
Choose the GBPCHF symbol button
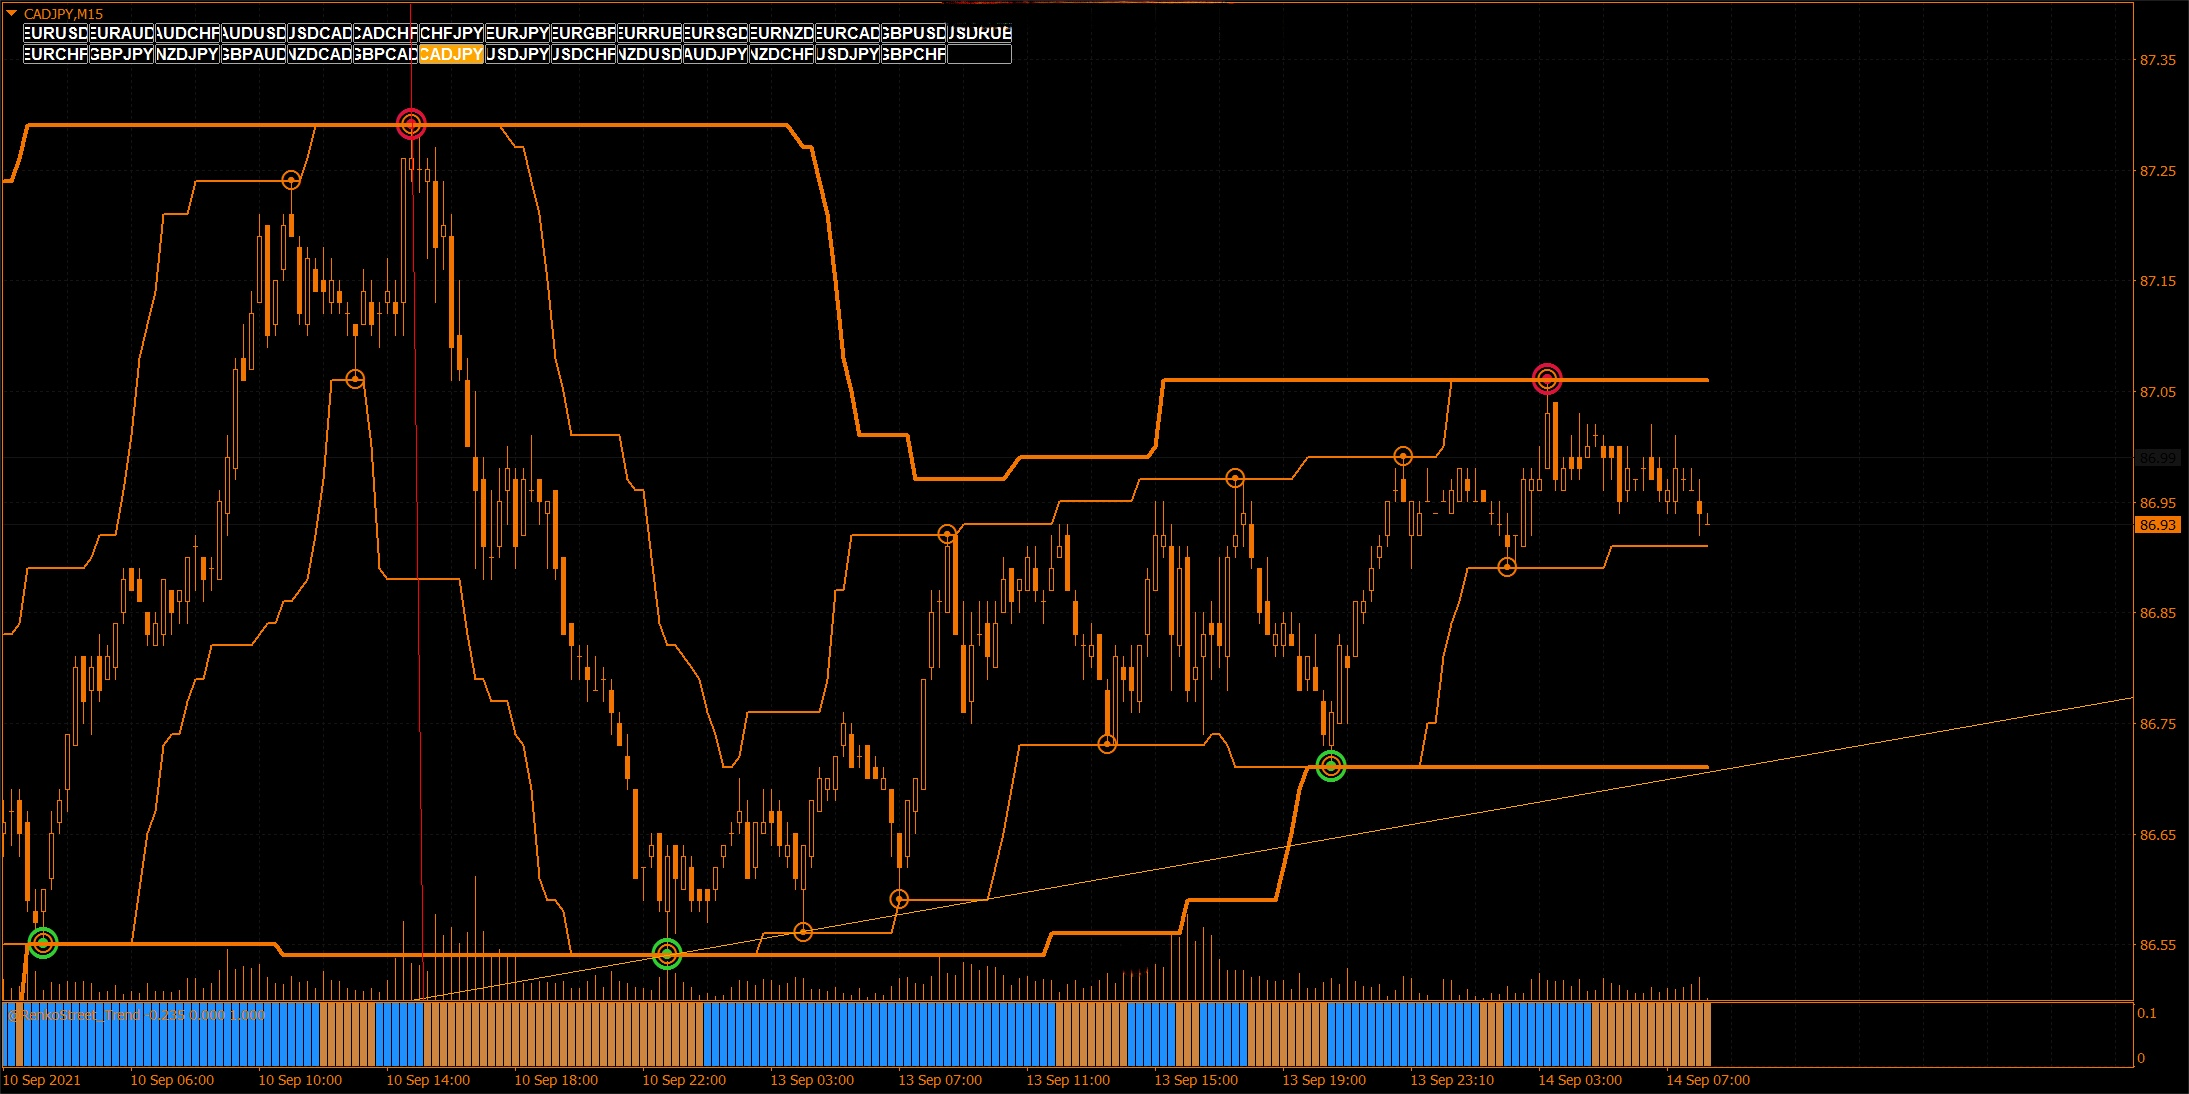(913, 54)
